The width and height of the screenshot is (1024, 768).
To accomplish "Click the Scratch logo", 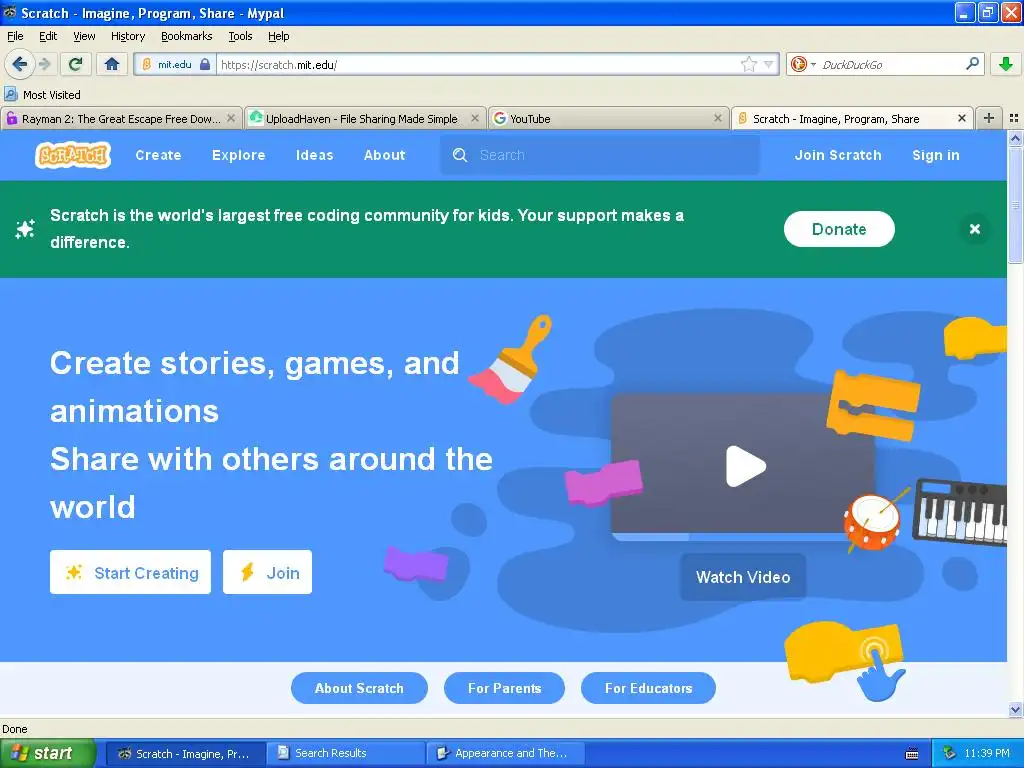I will [x=72, y=155].
